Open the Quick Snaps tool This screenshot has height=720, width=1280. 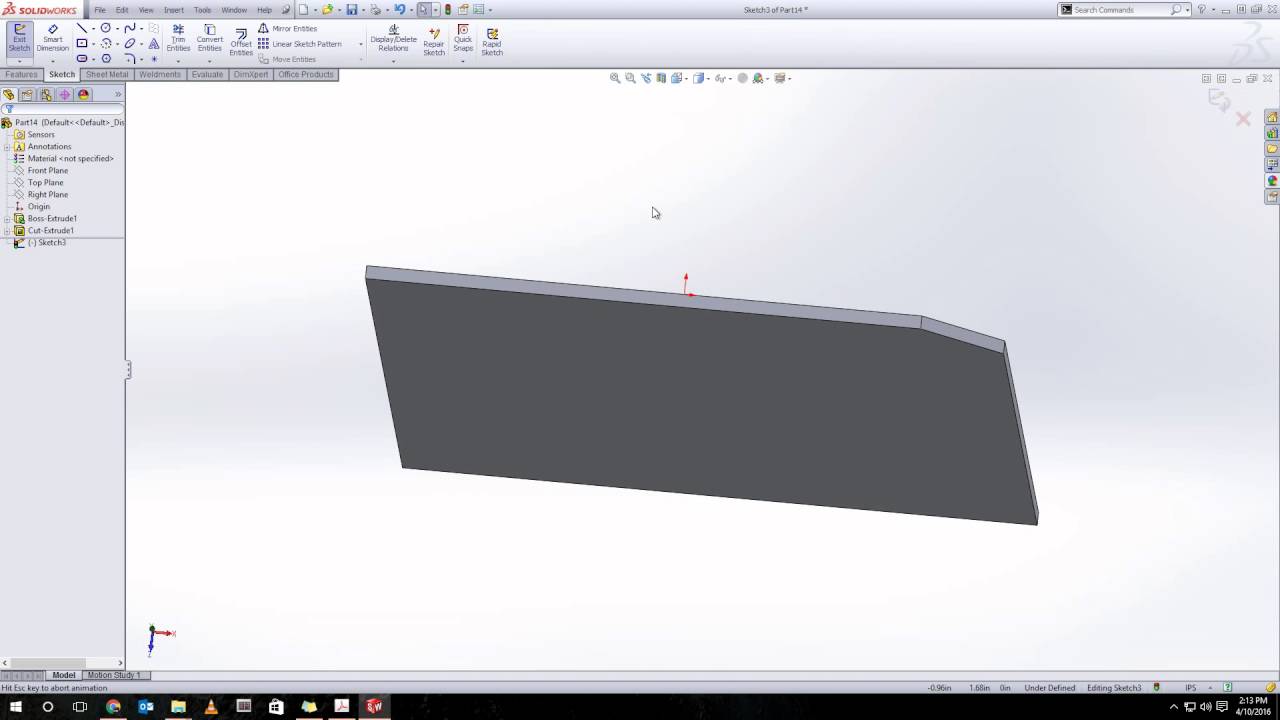click(x=463, y=38)
